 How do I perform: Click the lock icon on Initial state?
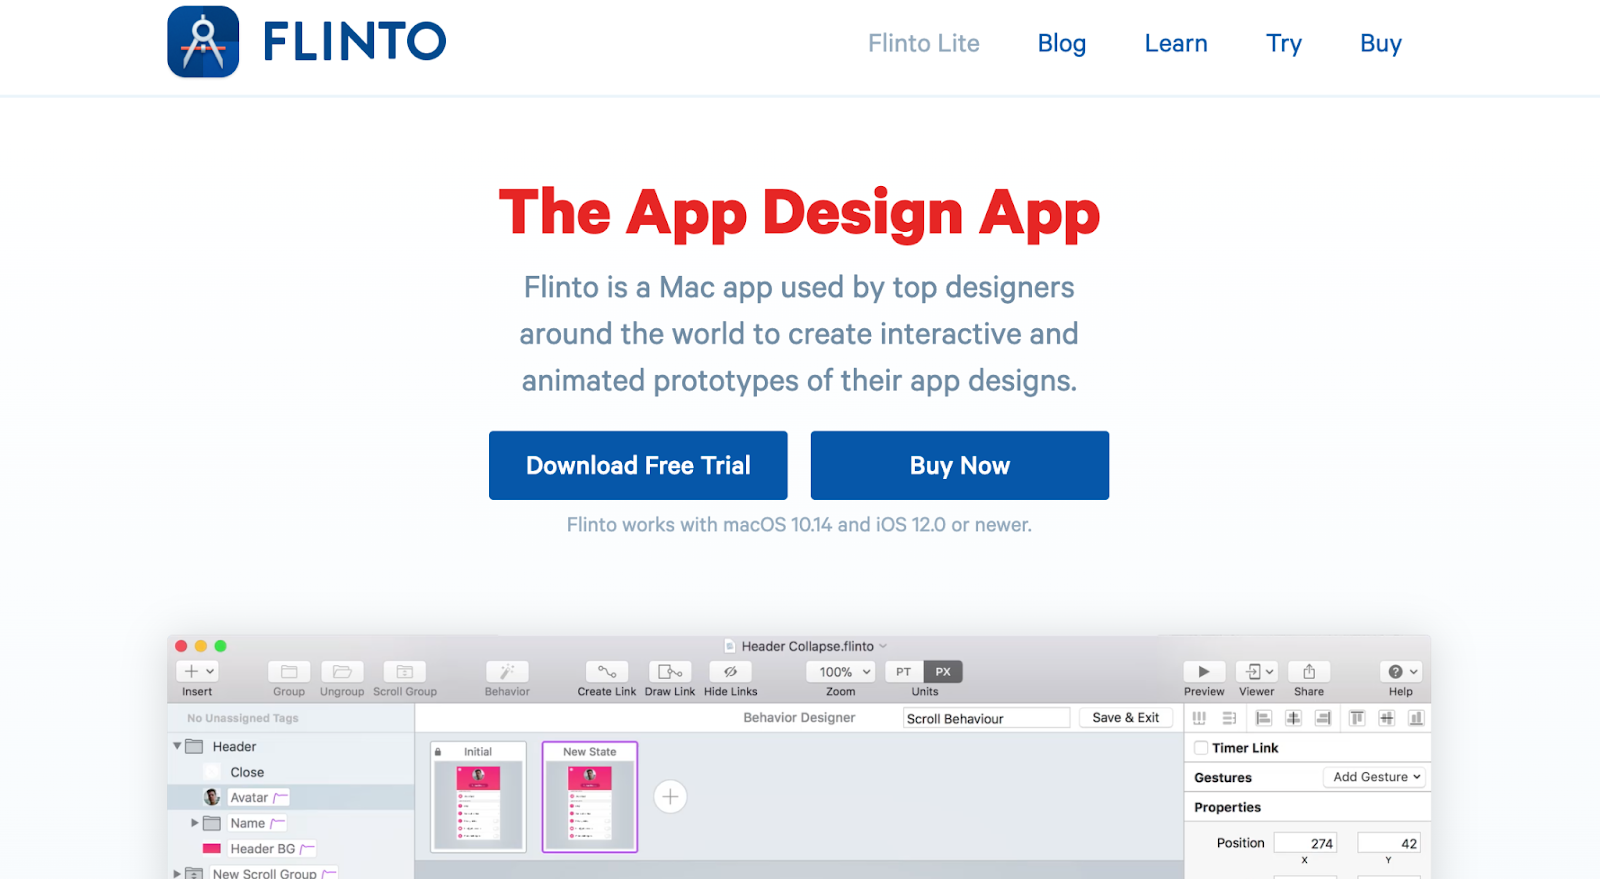[x=438, y=752]
